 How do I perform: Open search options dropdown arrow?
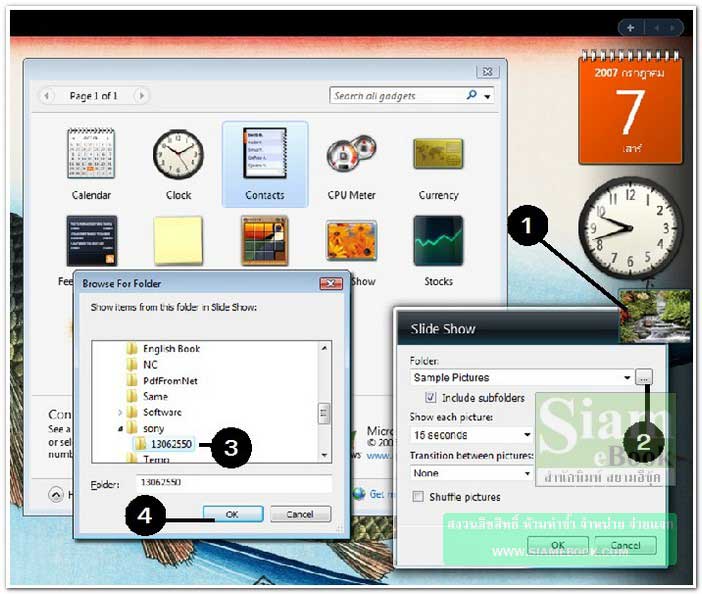pos(487,96)
